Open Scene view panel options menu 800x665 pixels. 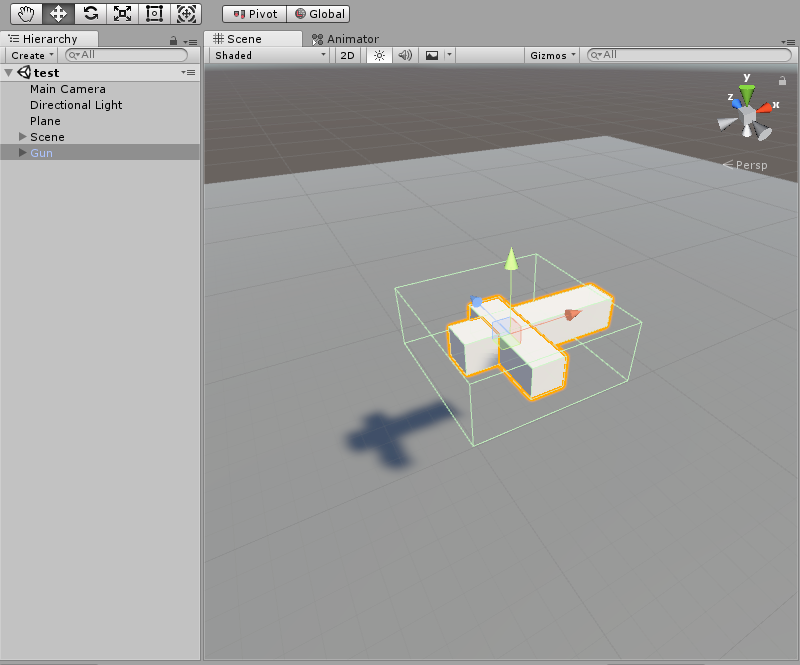tap(788, 42)
